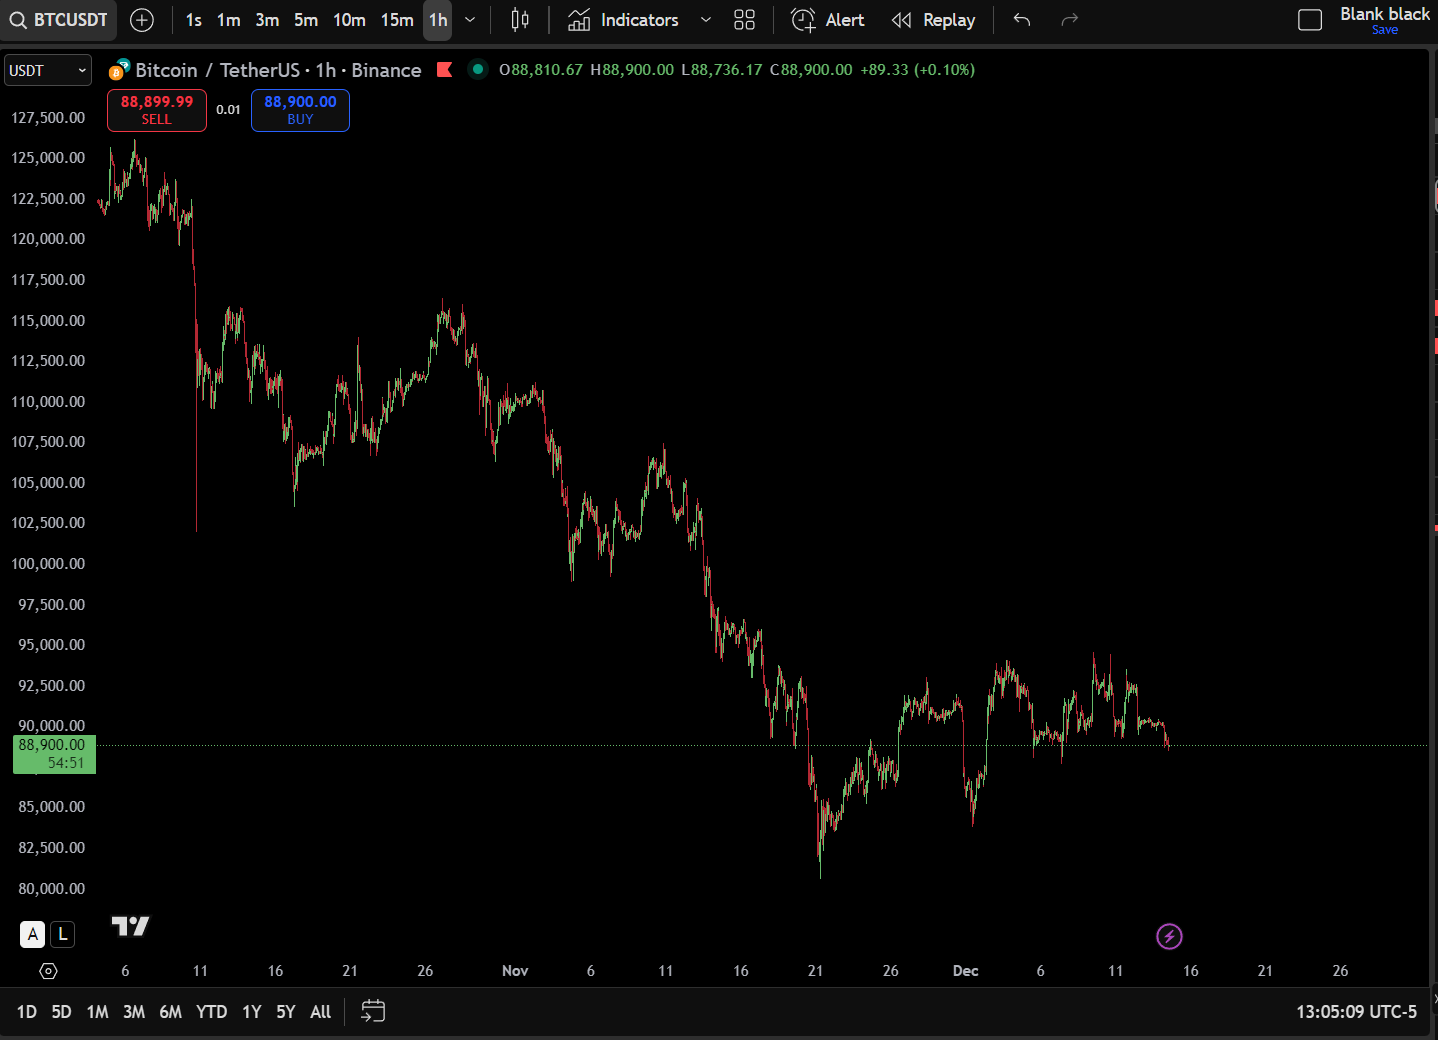Click the 100,000.00 price axis label

tap(48, 564)
